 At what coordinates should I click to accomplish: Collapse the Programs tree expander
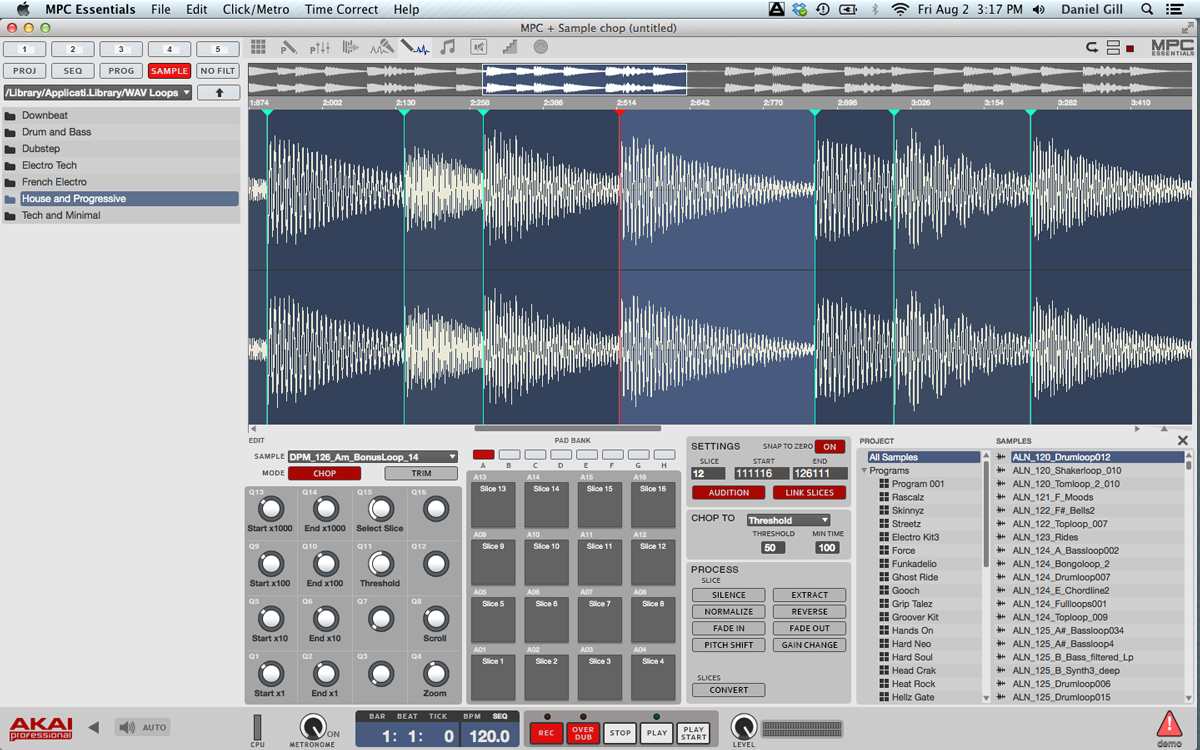[x=864, y=471]
